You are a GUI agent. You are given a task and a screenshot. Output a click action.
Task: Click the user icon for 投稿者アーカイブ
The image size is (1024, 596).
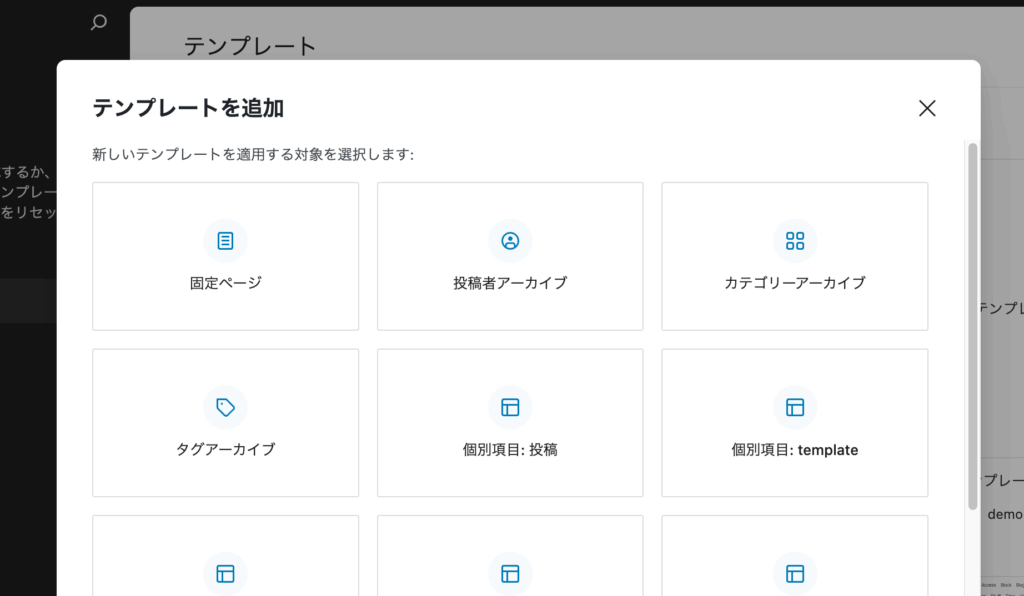[x=510, y=241]
